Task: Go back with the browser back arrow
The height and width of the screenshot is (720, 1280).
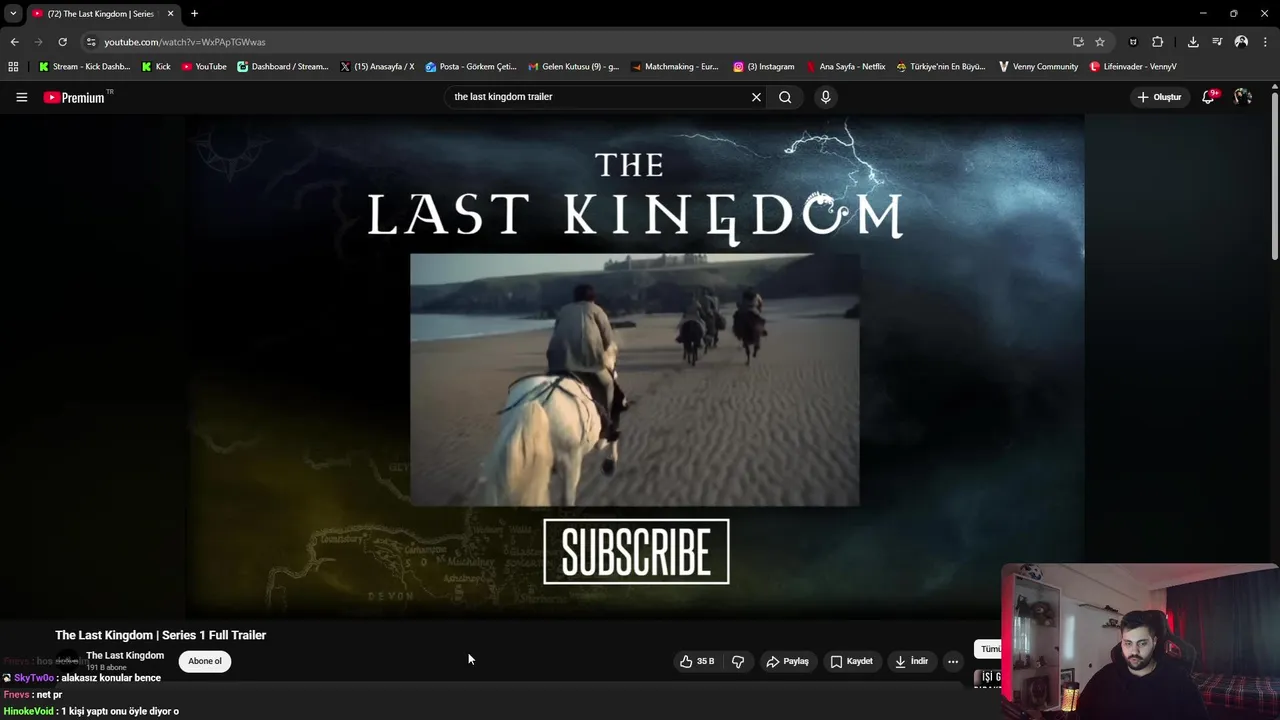Action: (14, 42)
